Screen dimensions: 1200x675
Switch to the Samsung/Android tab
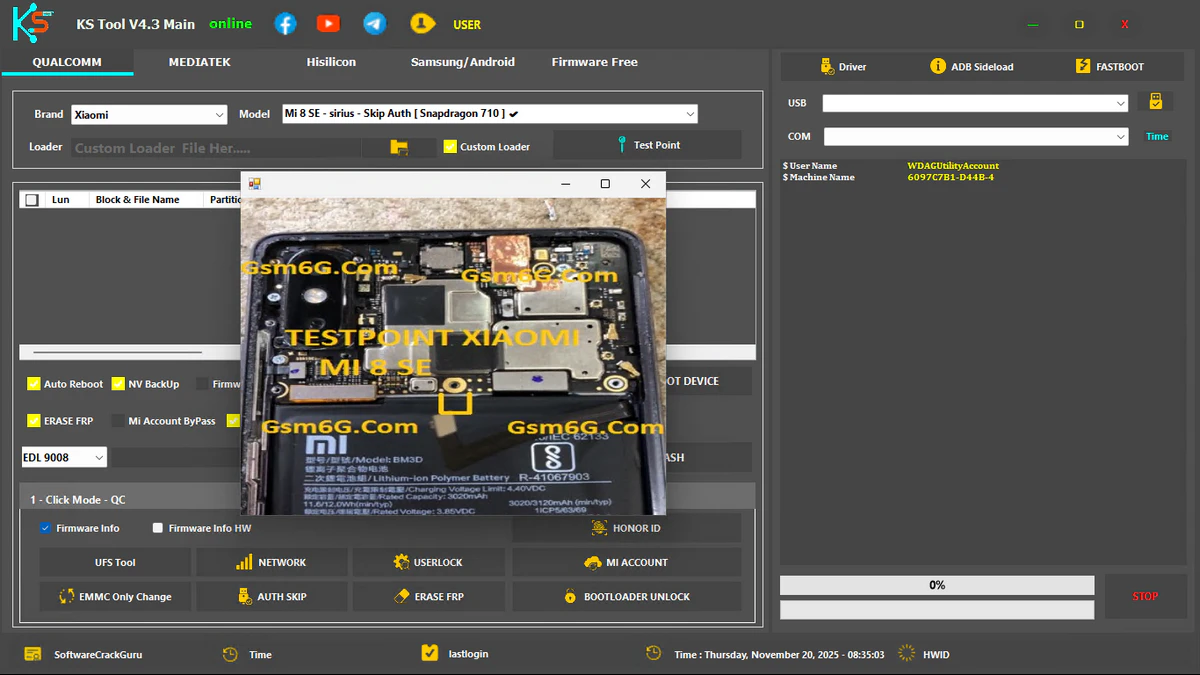click(x=462, y=62)
